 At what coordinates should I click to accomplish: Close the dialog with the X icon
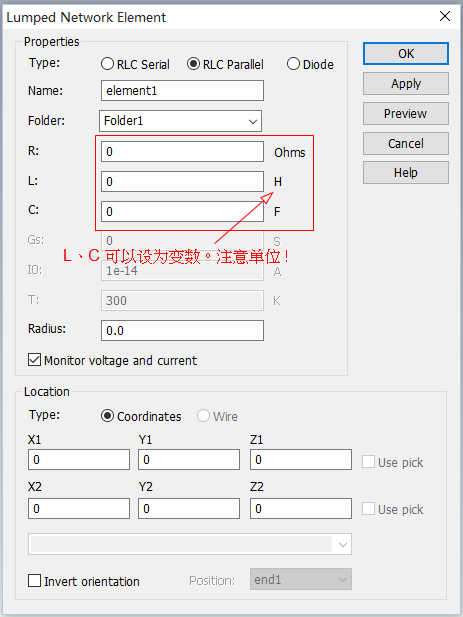(x=445, y=16)
